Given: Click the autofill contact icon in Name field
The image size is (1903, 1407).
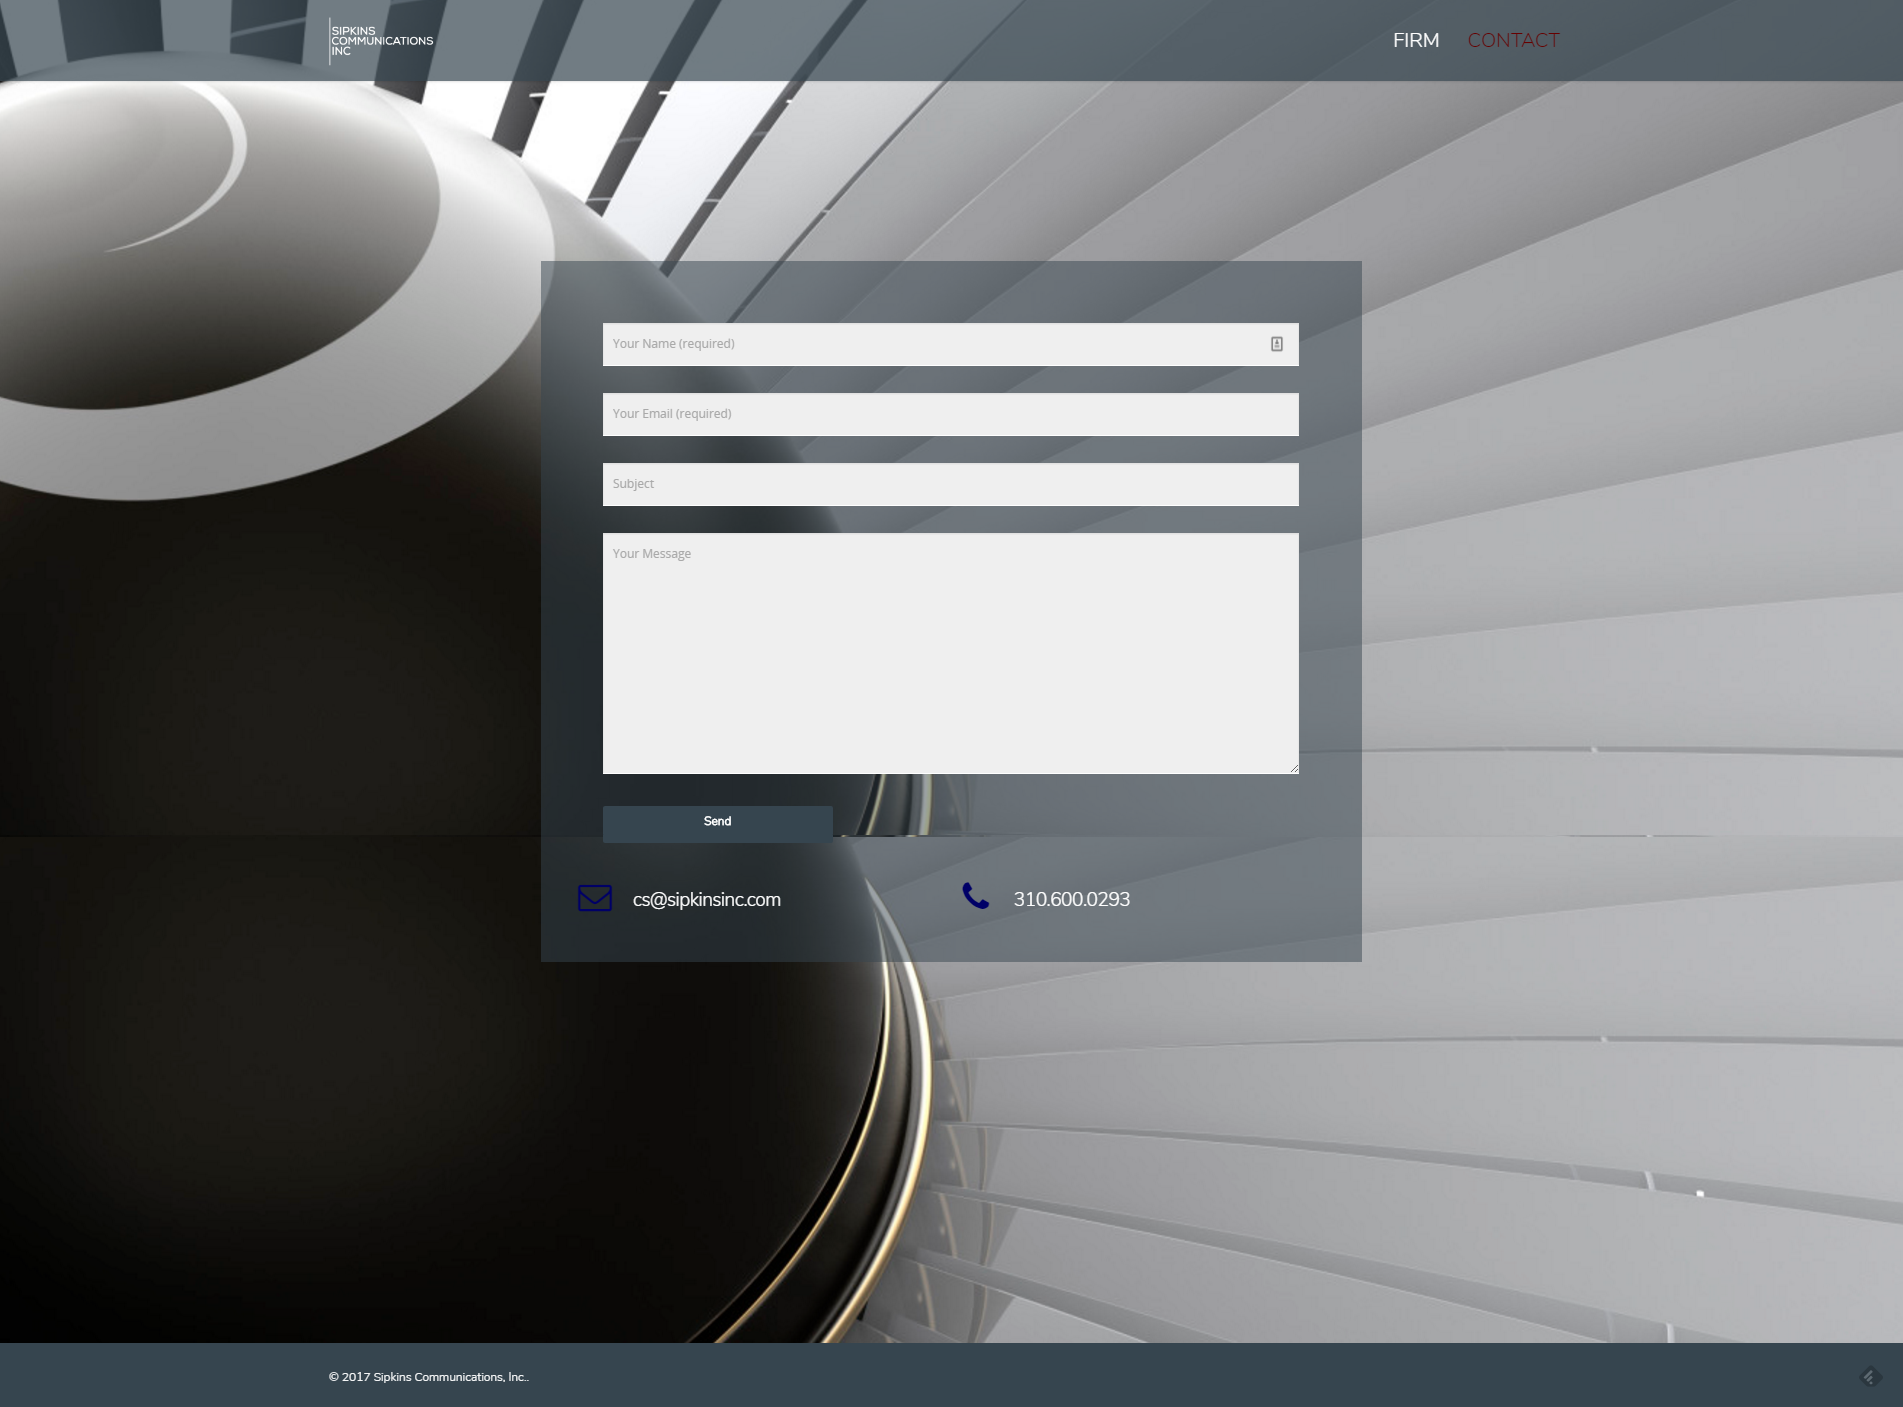Looking at the screenshot, I should point(1277,344).
